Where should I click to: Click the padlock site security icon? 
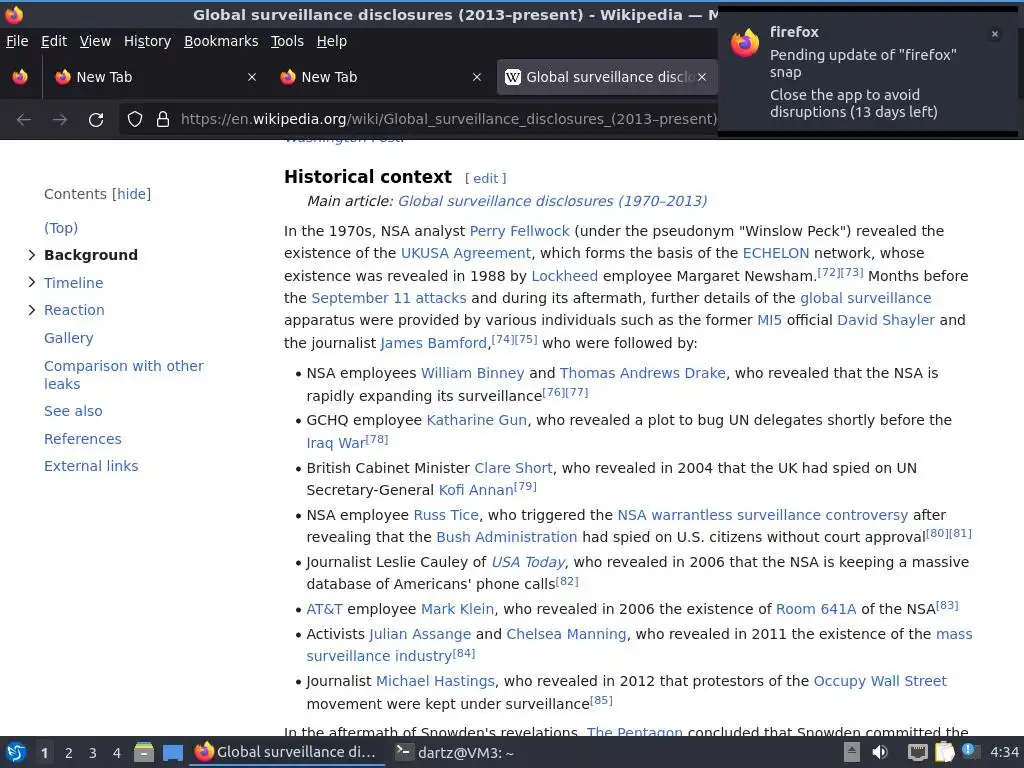[163, 120]
